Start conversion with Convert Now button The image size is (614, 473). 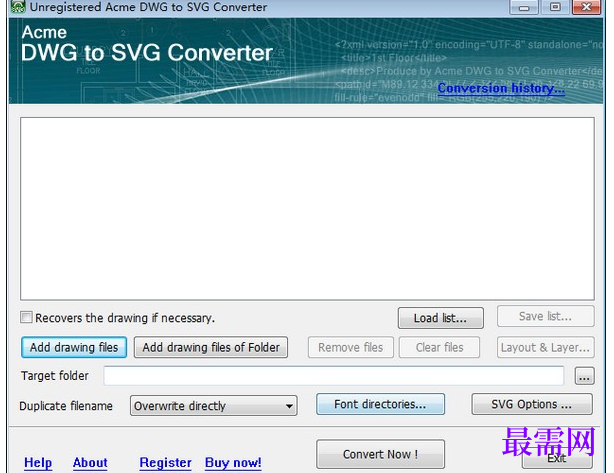380,454
